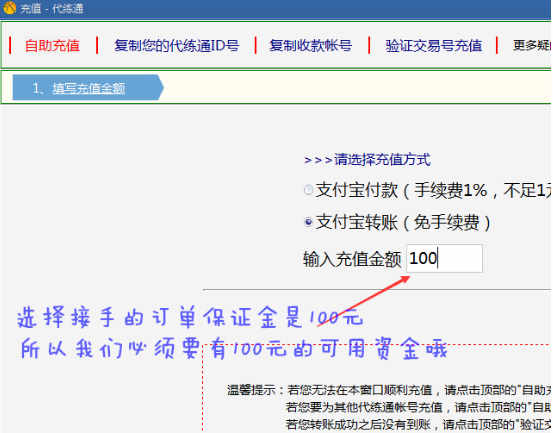
Task: Focus the 输入充值金额 field showing 100
Action: tap(444, 258)
